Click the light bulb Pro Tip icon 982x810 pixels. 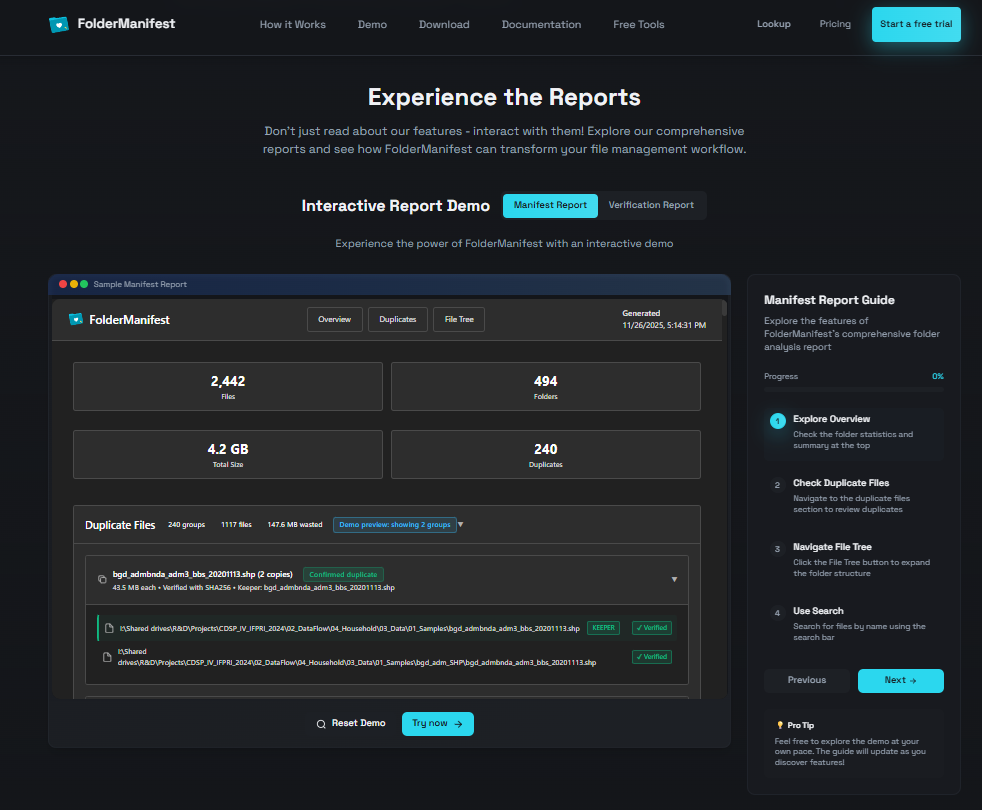780,725
